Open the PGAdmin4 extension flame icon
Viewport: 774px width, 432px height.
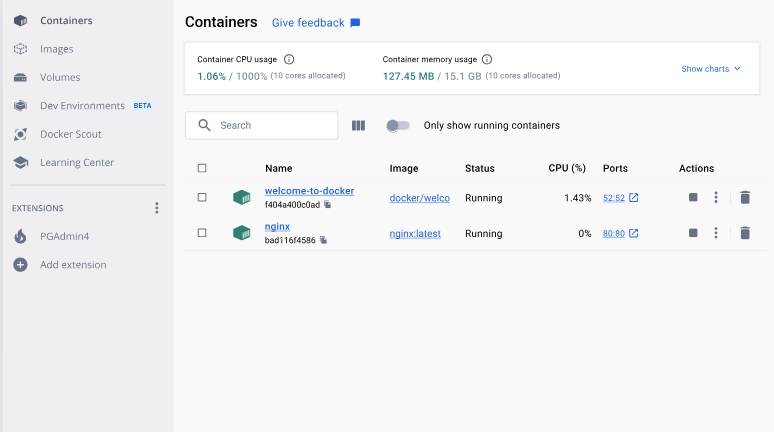click(20, 236)
